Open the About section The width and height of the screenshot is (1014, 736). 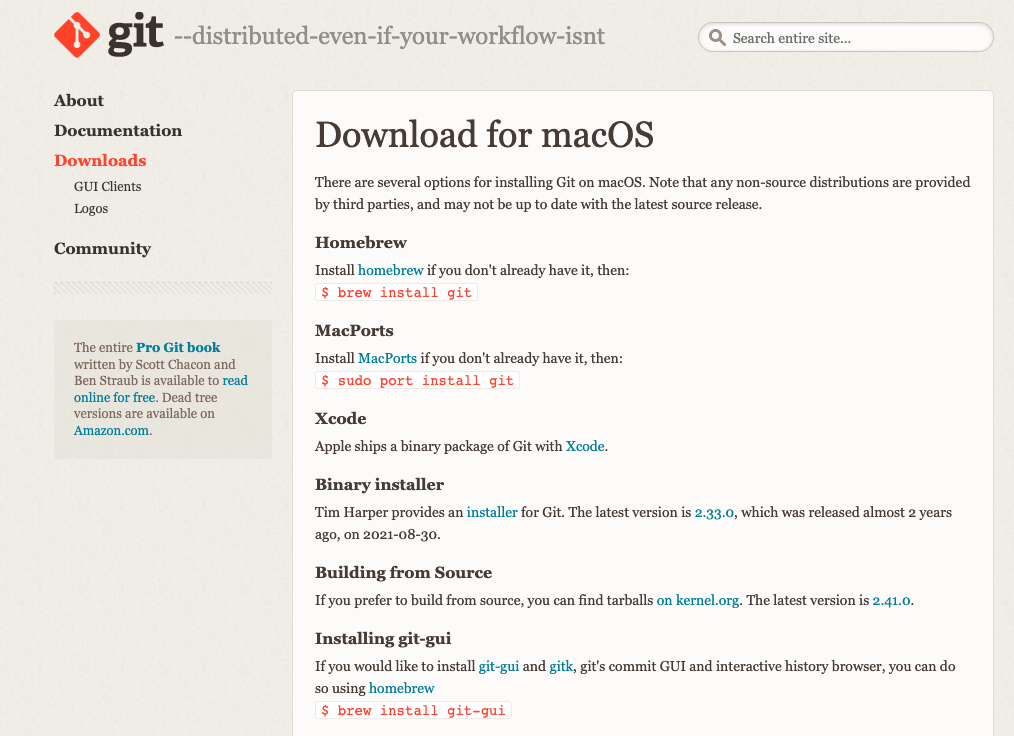pyautogui.click(x=79, y=100)
